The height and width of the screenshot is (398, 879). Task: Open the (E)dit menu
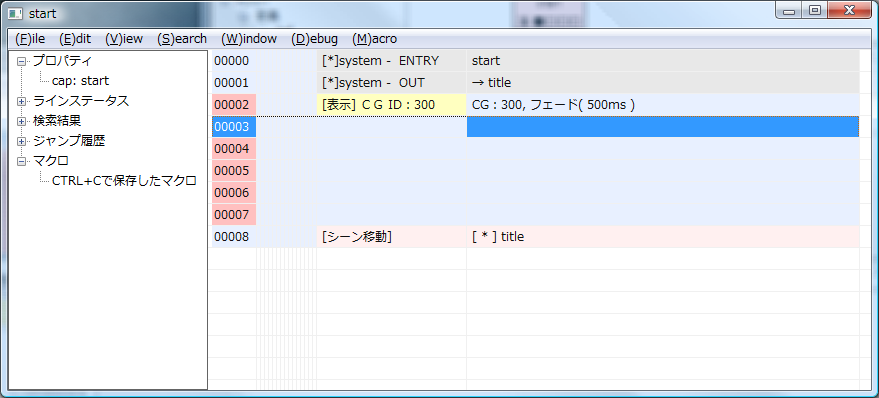tap(75, 39)
